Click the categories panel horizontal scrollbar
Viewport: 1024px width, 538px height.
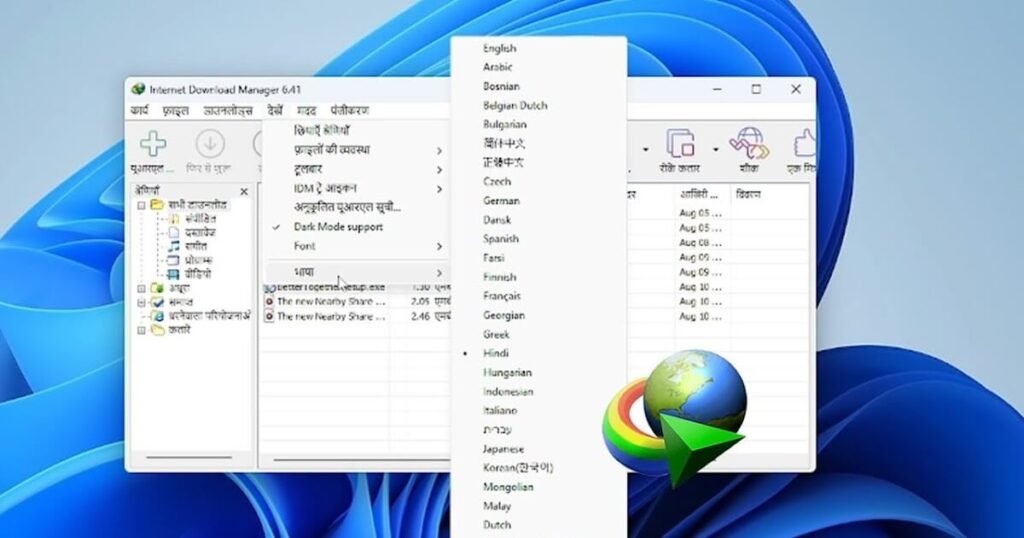(x=189, y=458)
